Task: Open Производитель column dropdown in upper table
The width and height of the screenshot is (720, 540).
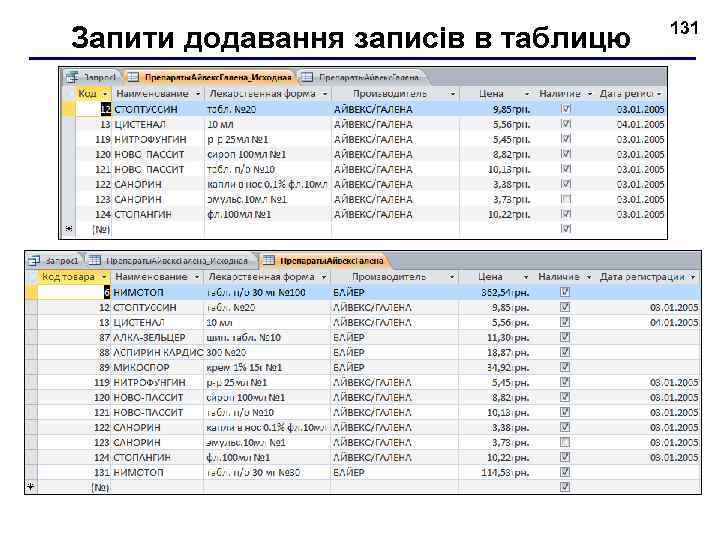Action: click(452, 94)
